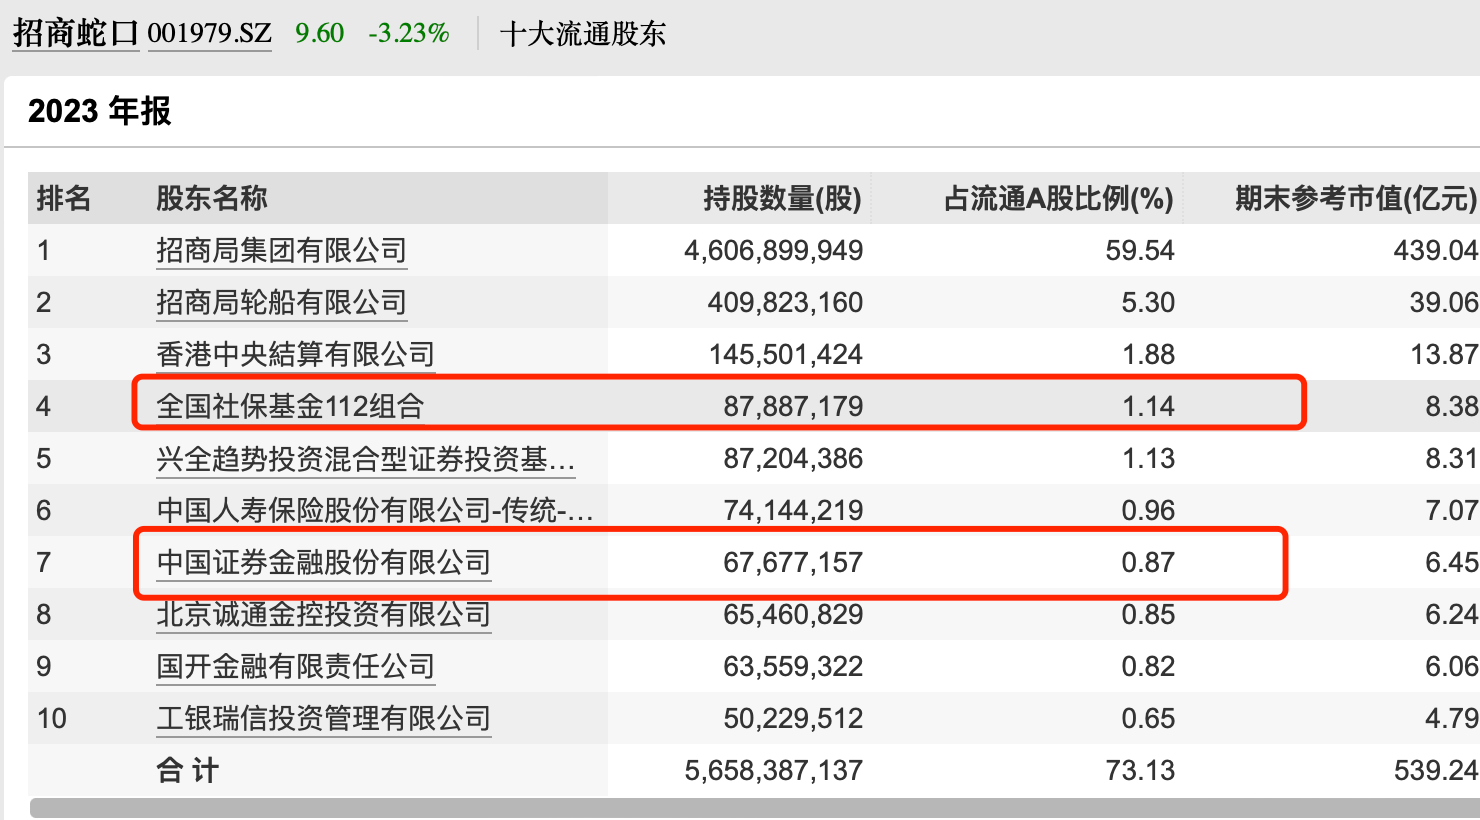This screenshot has width=1480, height=820.
Task: Open 招商局轮船有限公司 shareholder details
Action: (281, 302)
